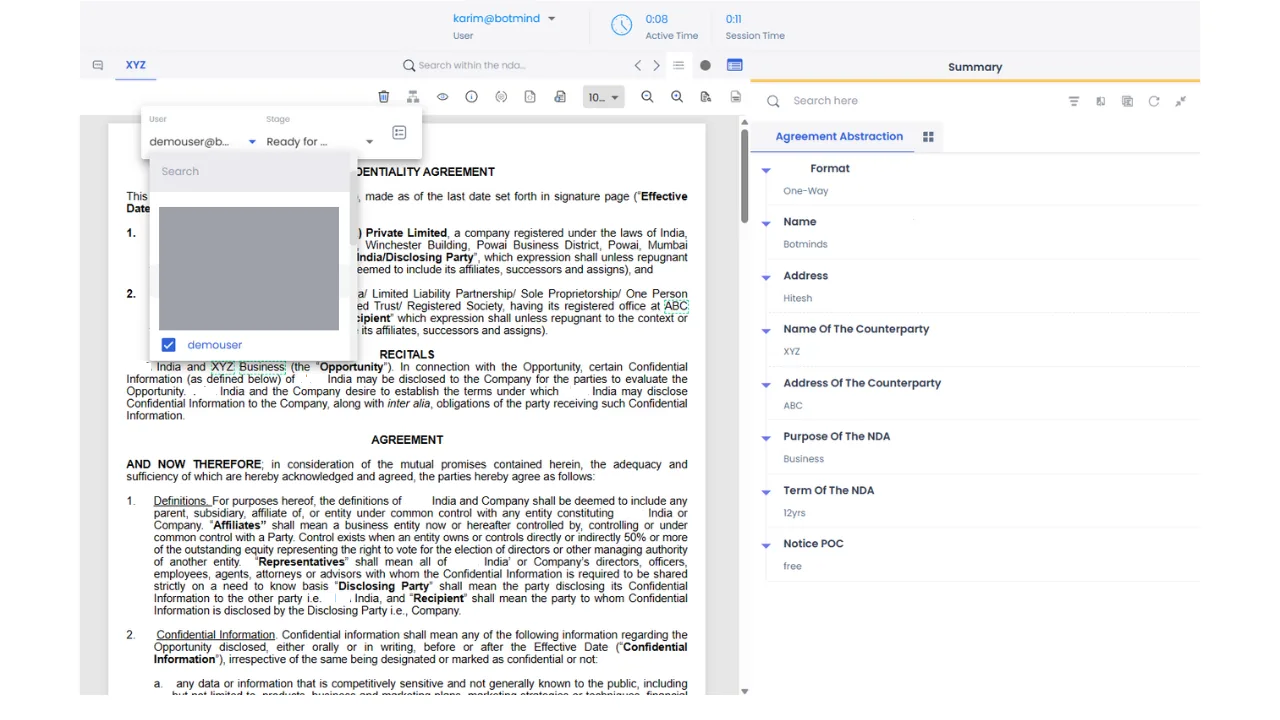This screenshot has height=720, width=1280.
Task: Click the comment icon left of XYZ tab
Action: [x=98, y=65]
